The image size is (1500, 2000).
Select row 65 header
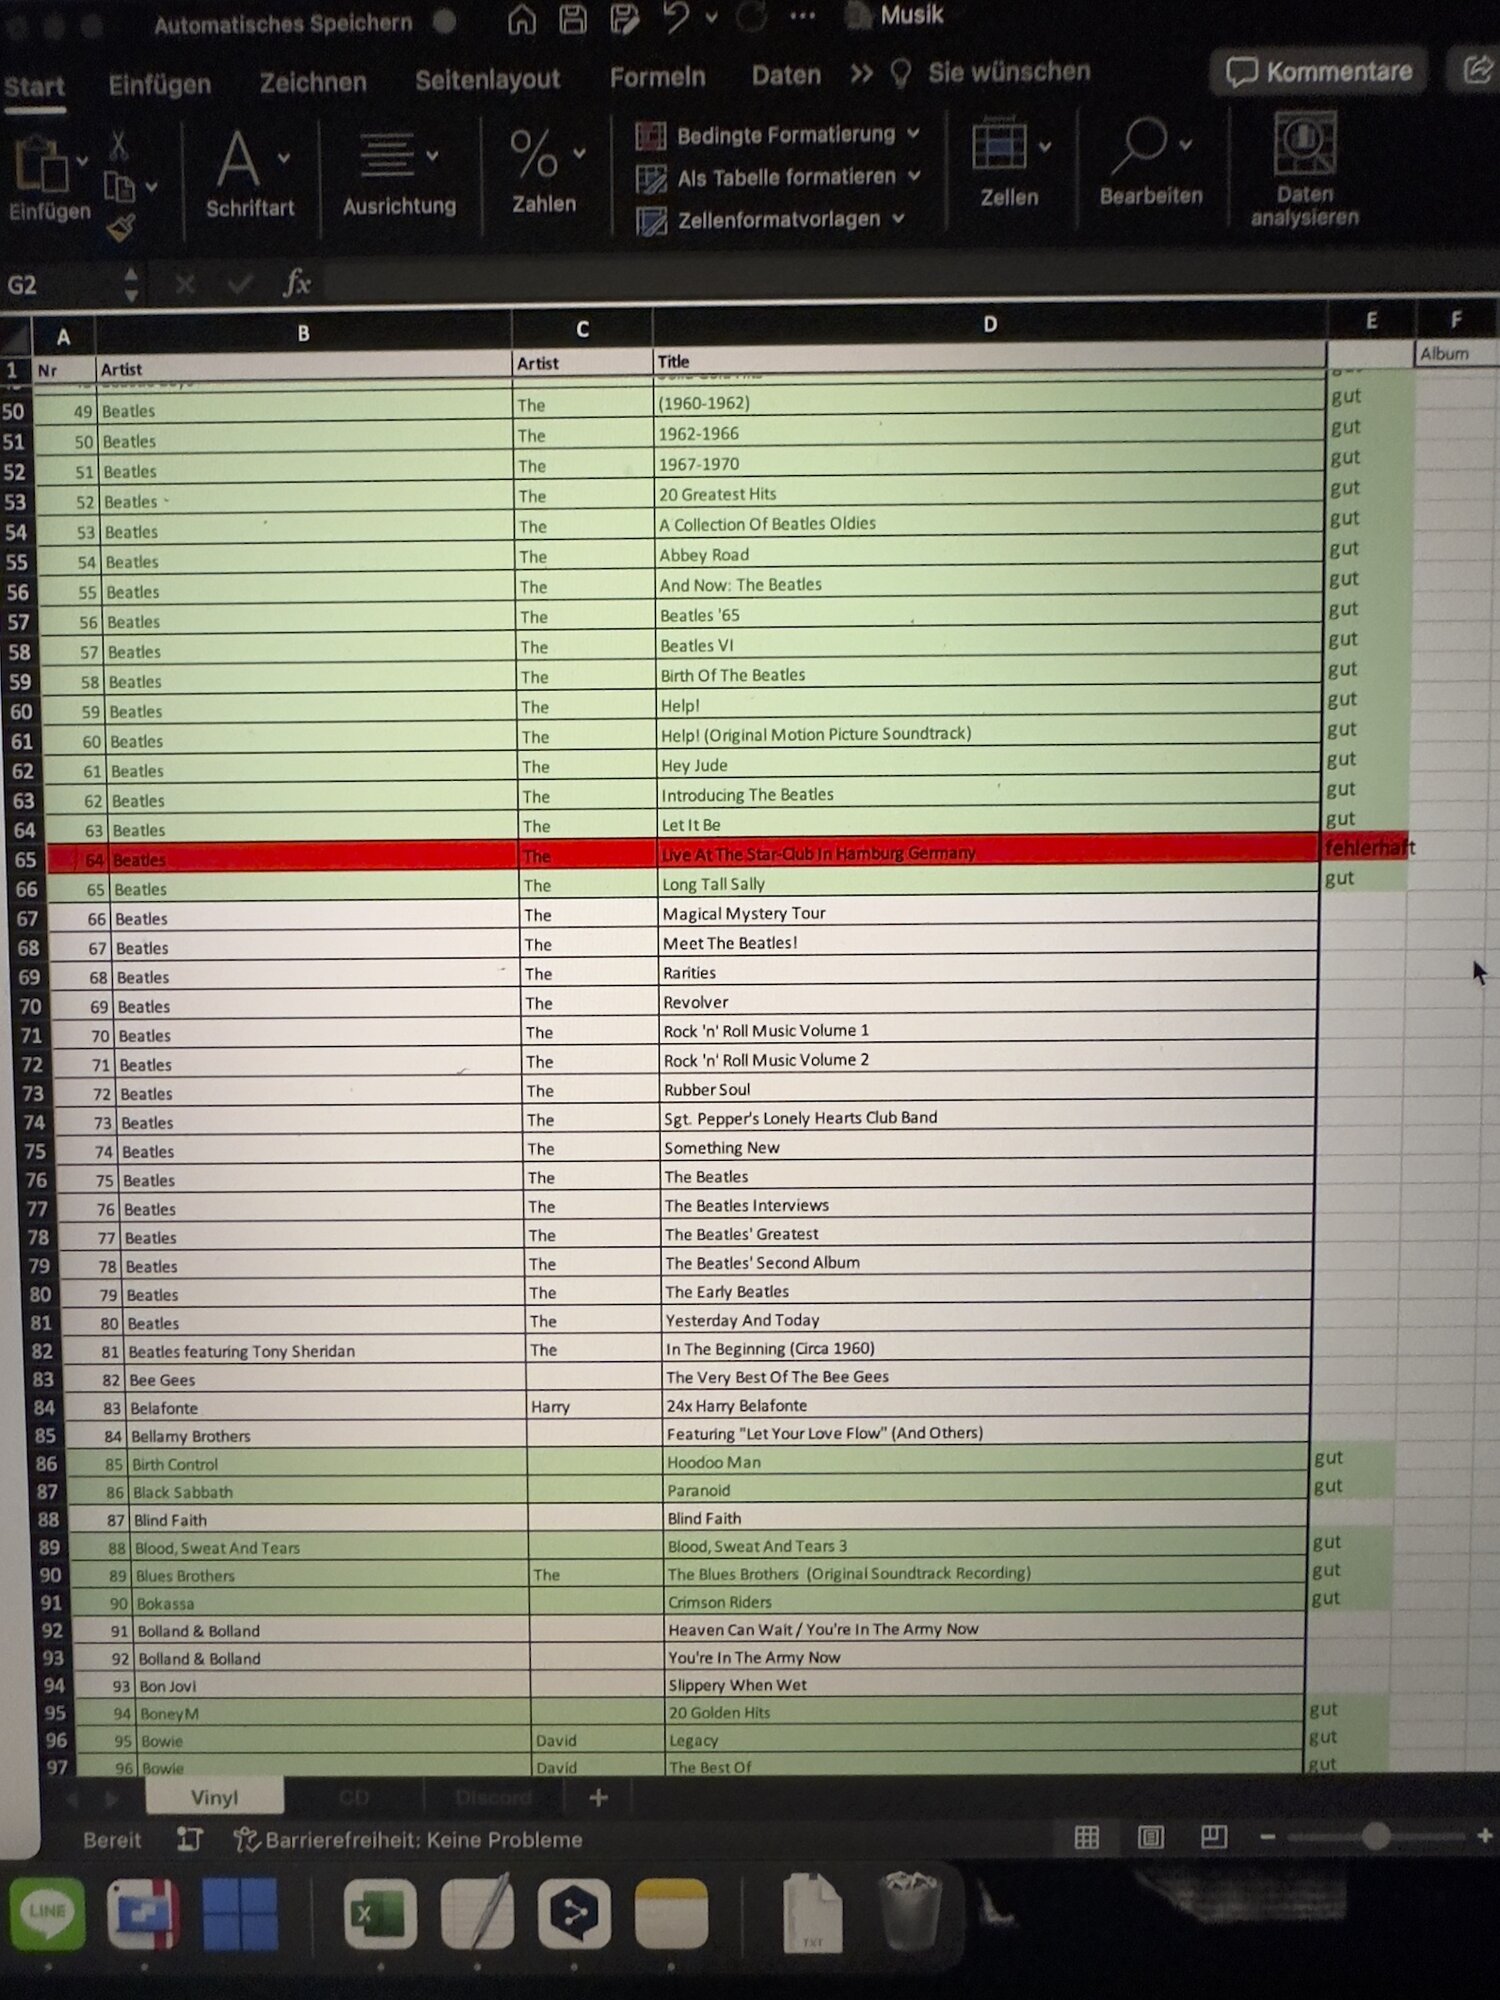coord(24,860)
